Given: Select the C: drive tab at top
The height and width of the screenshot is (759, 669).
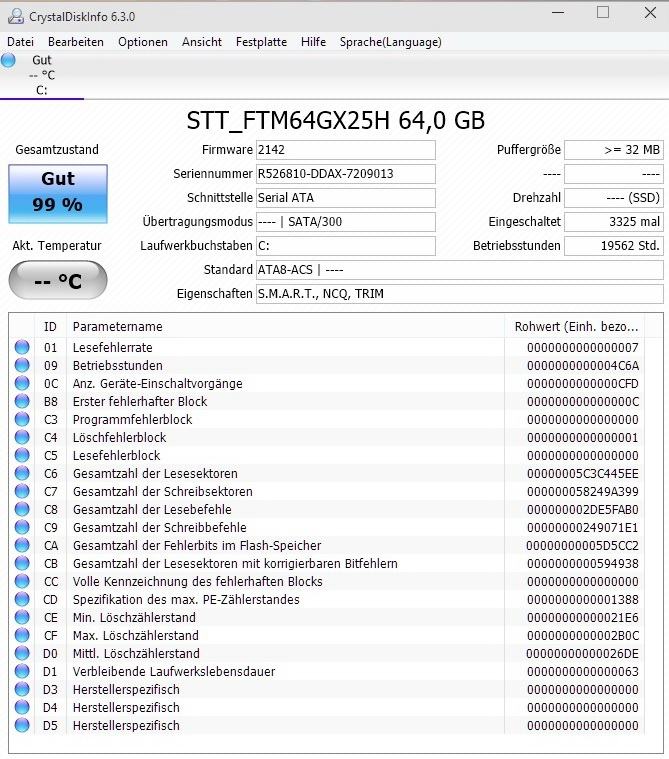Looking at the screenshot, I should tap(42, 75).
